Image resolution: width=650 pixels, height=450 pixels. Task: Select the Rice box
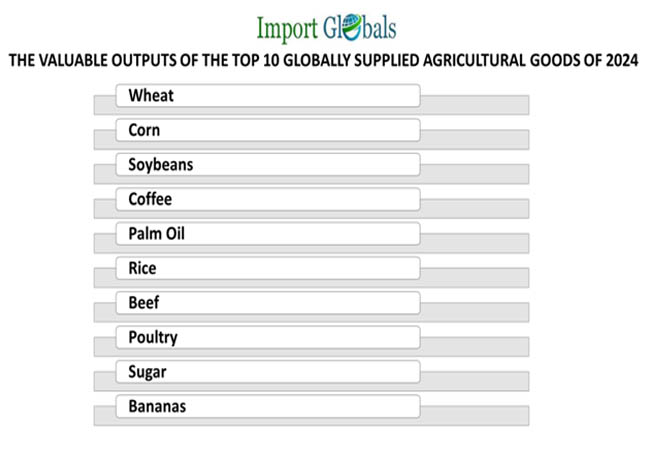[x=267, y=268]
